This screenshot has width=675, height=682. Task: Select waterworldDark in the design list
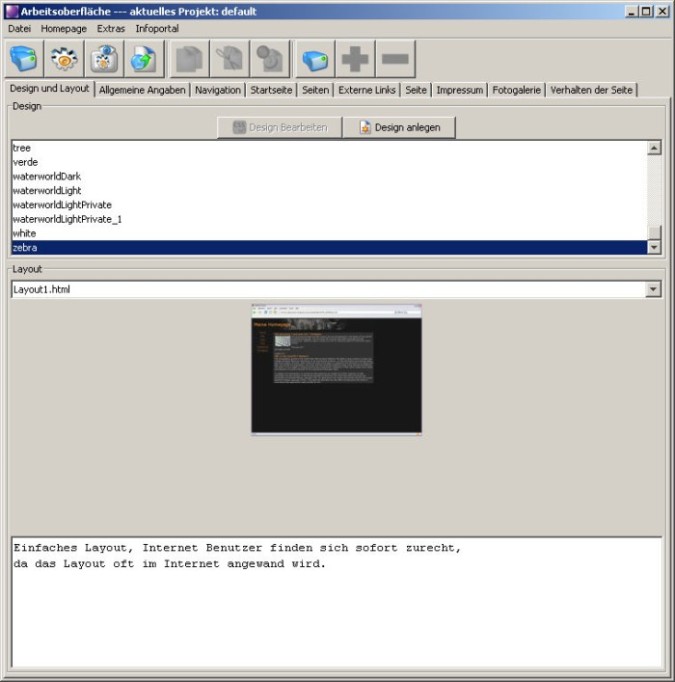47,176
